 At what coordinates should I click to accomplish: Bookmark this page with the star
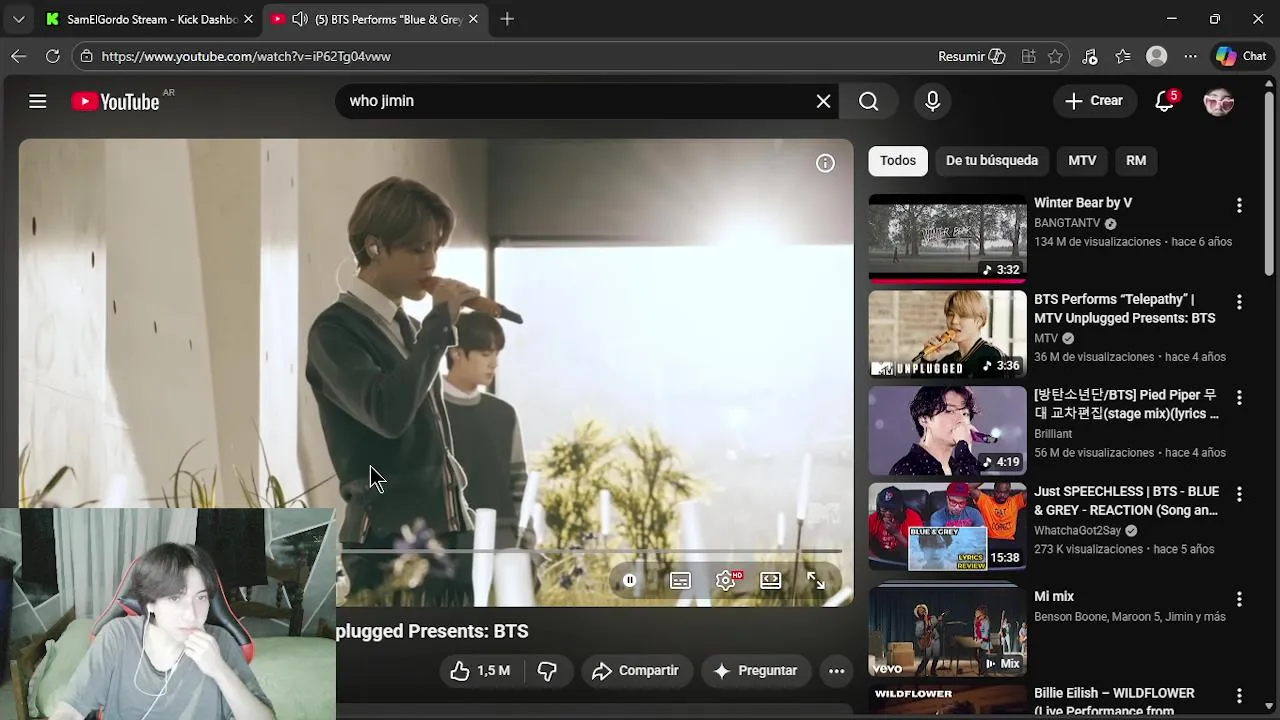coord(1055,57)
